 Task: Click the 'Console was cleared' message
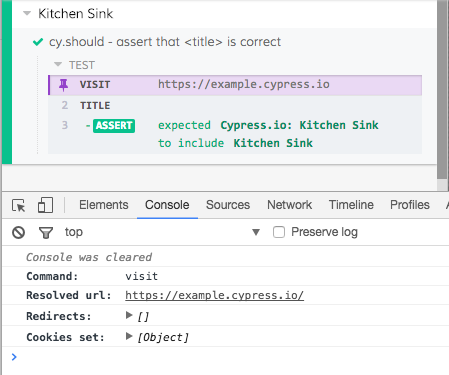pyautogui.click(x=89, y=257)
